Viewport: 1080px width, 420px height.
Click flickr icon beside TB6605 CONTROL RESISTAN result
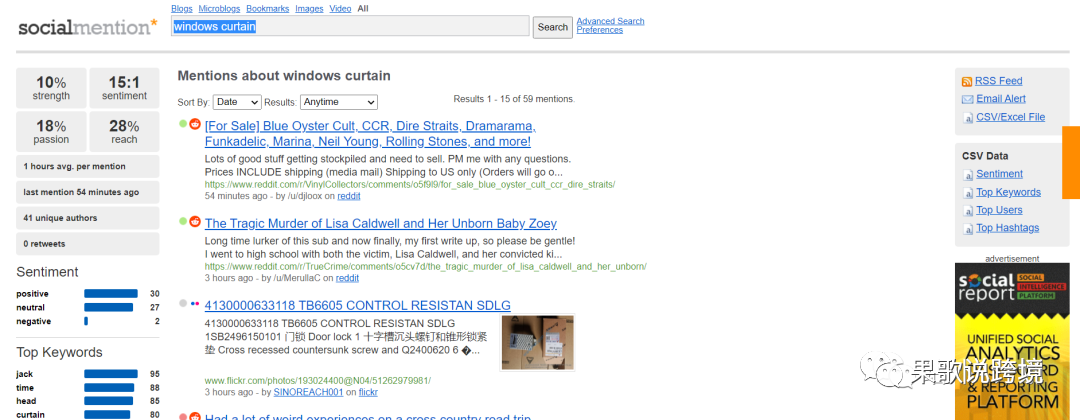point(195,303)
